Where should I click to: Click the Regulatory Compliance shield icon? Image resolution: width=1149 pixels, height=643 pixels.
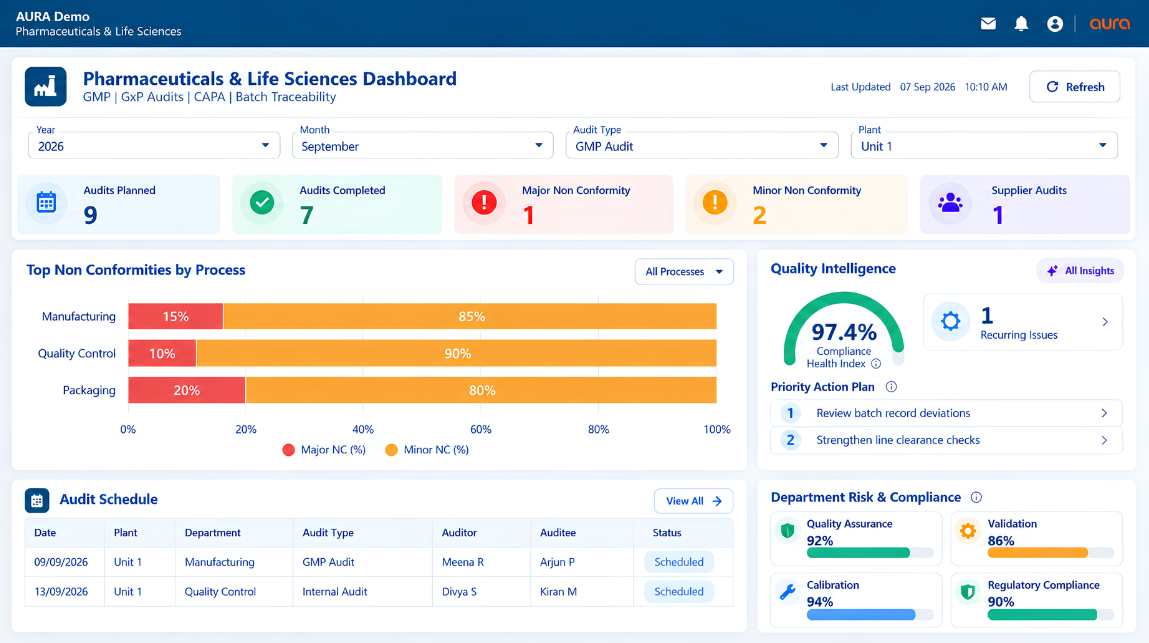pyautogui.click(x=968, y=592)
